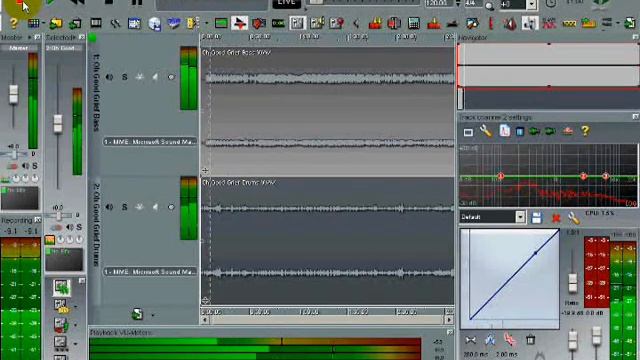Click the Stop transport button
Screen dimensions: 640x360
coord(109,2)
